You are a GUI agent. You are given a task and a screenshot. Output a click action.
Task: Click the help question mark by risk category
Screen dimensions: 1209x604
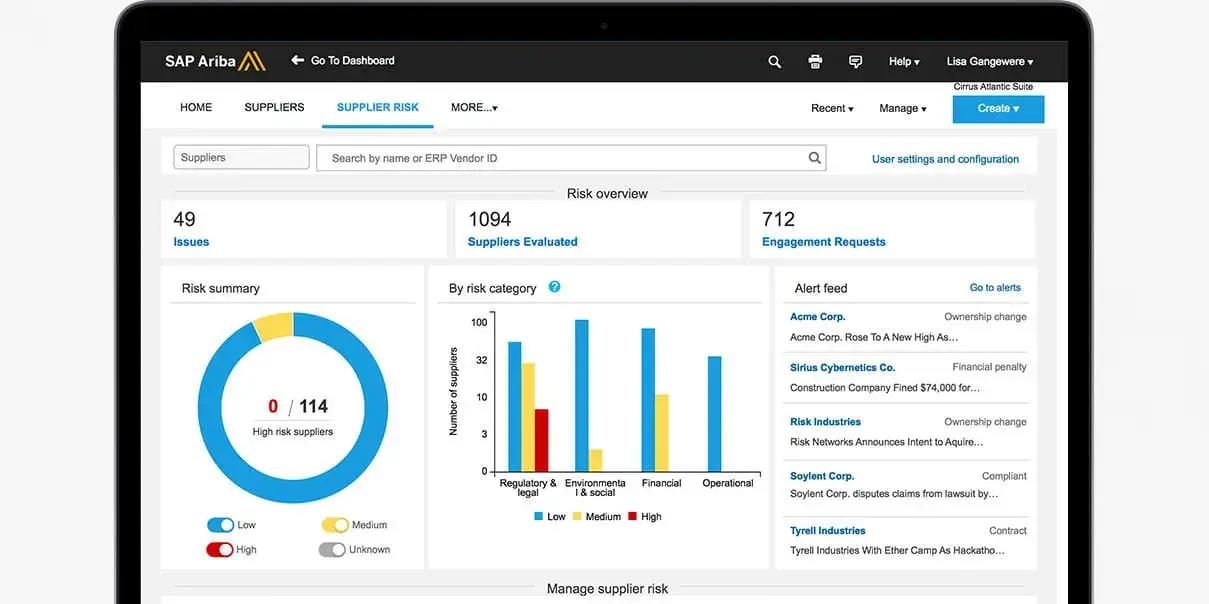tap(554, 287)
